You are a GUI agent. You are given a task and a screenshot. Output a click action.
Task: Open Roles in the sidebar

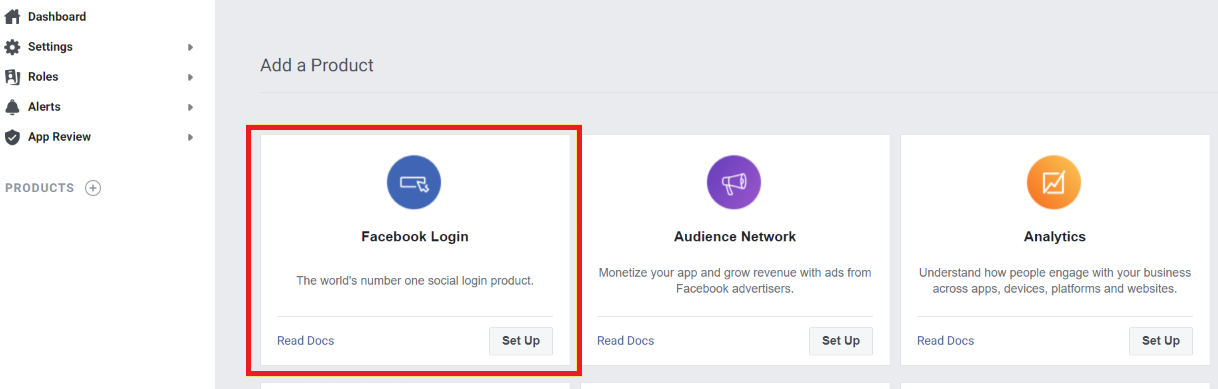pos(43,77)
